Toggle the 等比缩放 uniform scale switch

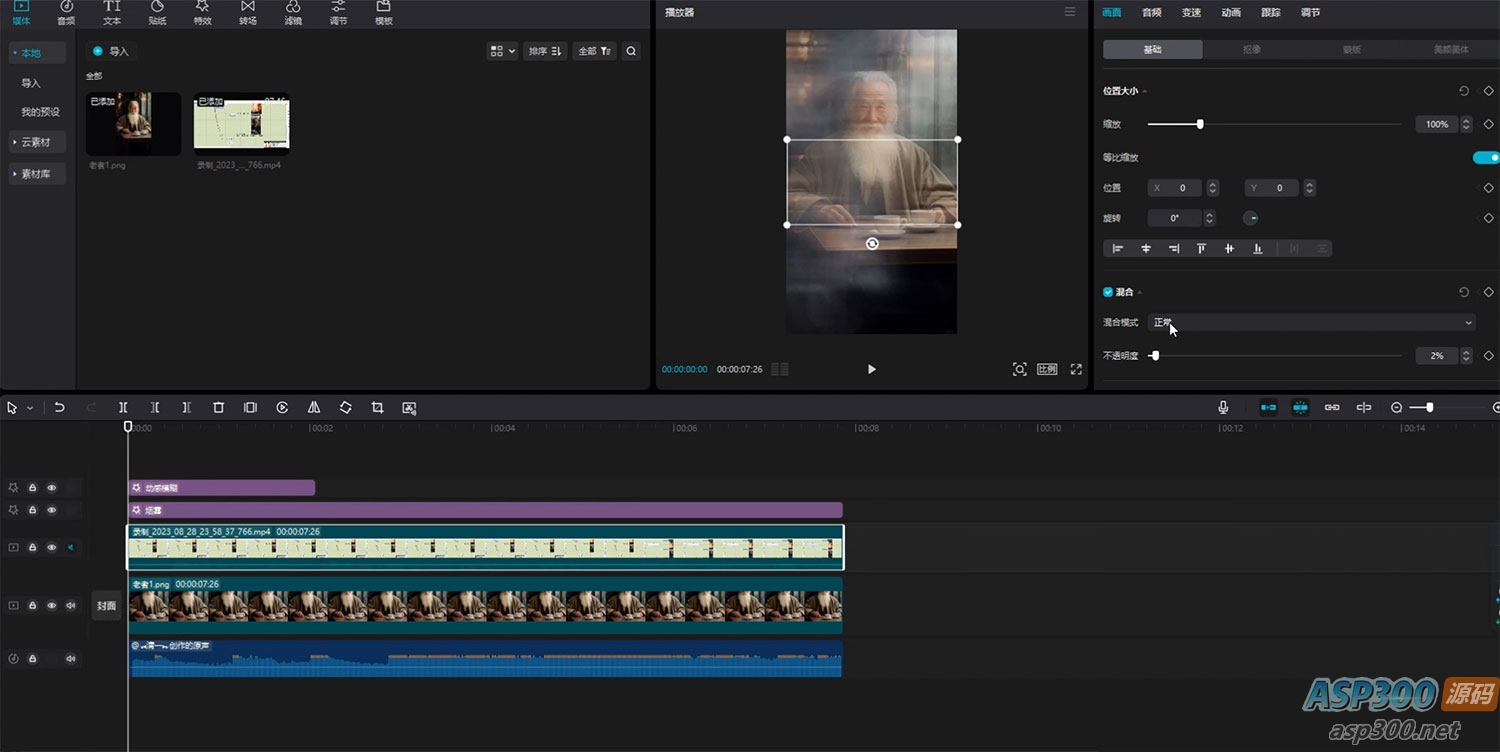coord(1486,158)
